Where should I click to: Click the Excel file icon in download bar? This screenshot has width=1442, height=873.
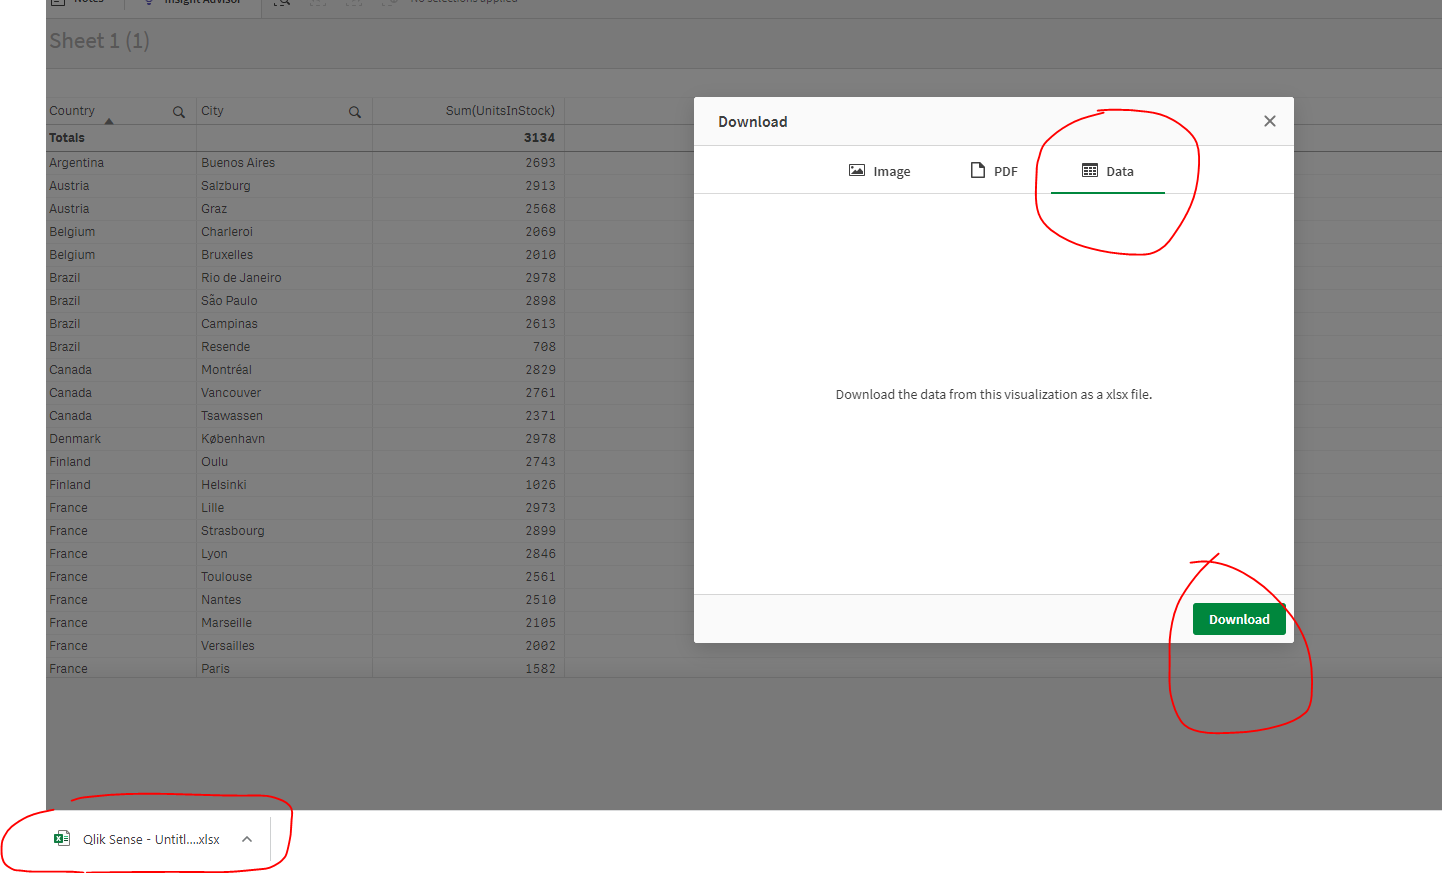pos(62,838)
